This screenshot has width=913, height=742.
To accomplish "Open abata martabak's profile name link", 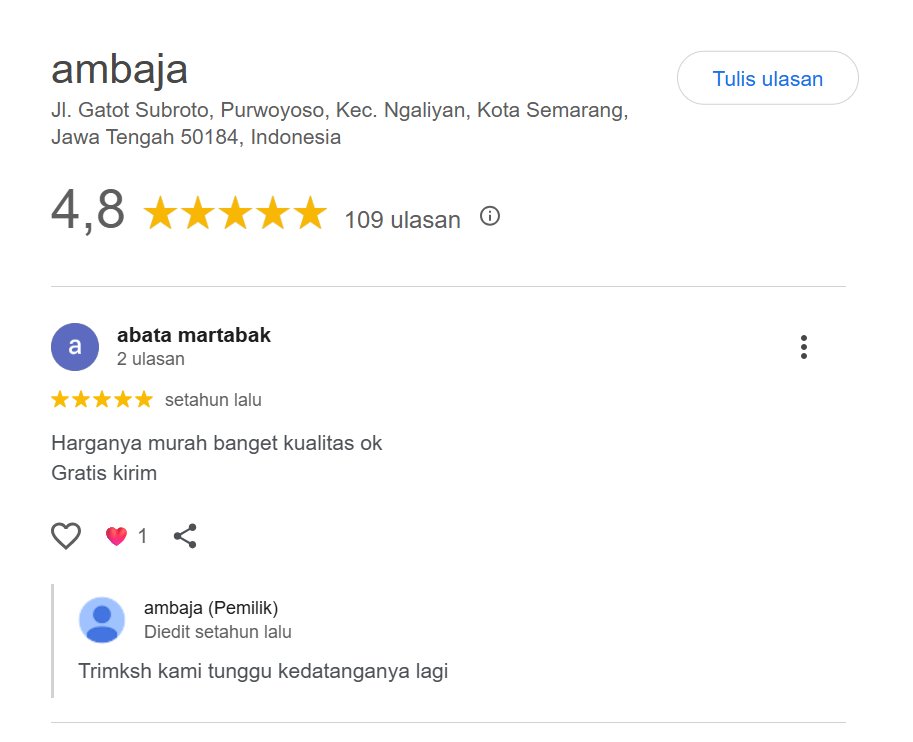I will click(x=194, y=335).
